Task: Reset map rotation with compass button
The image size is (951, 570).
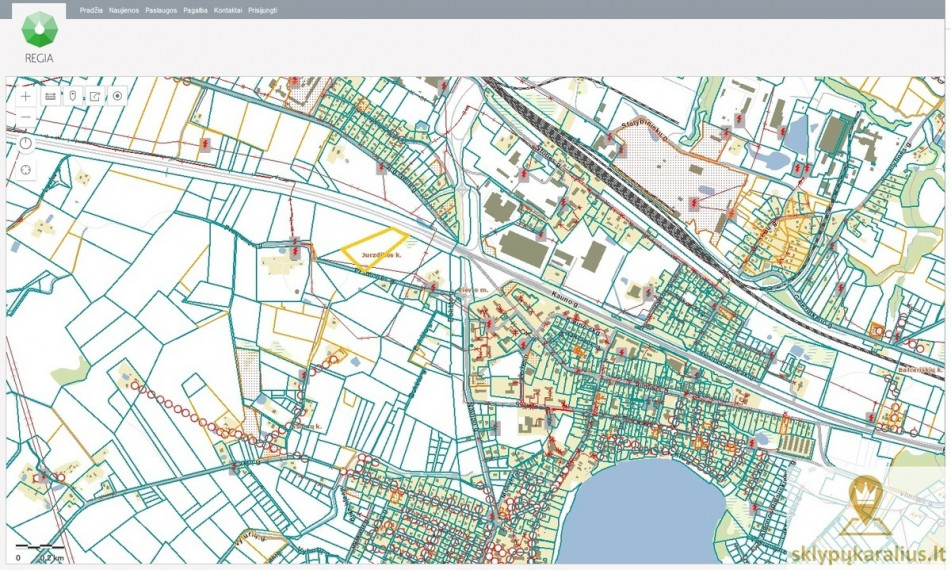Action: click(25, 144)
